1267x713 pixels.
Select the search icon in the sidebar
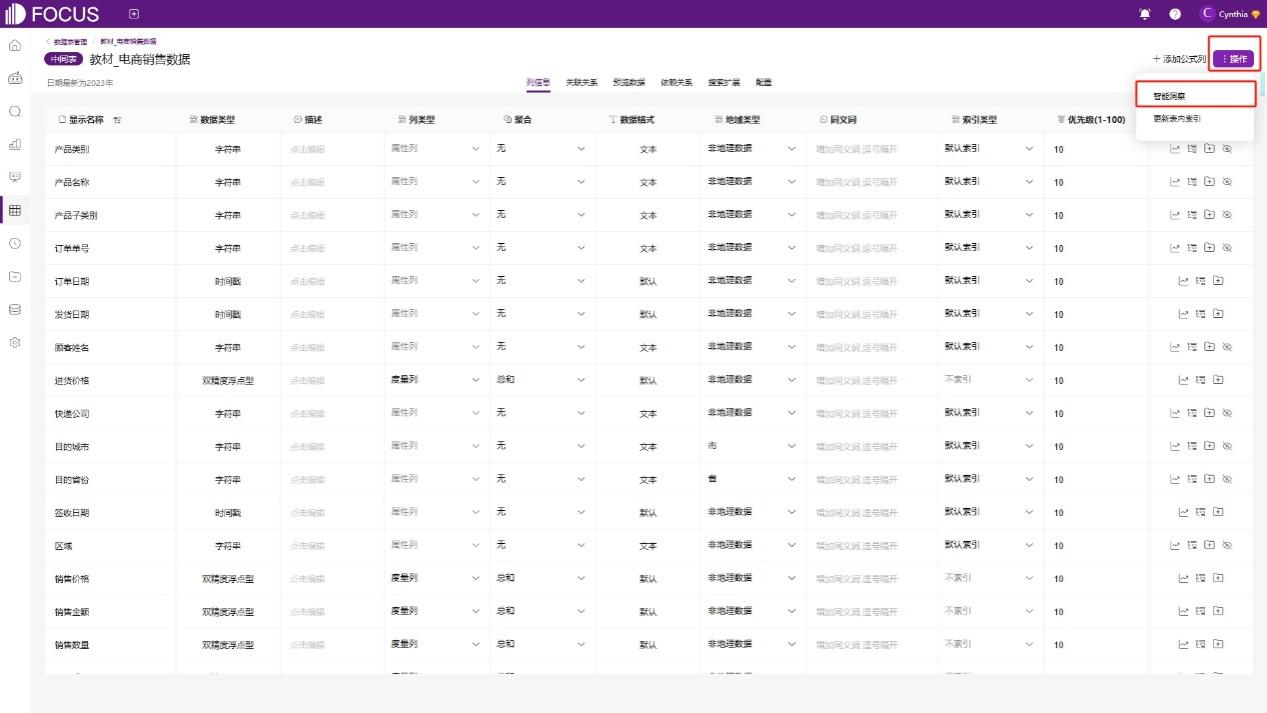(13, 112)
